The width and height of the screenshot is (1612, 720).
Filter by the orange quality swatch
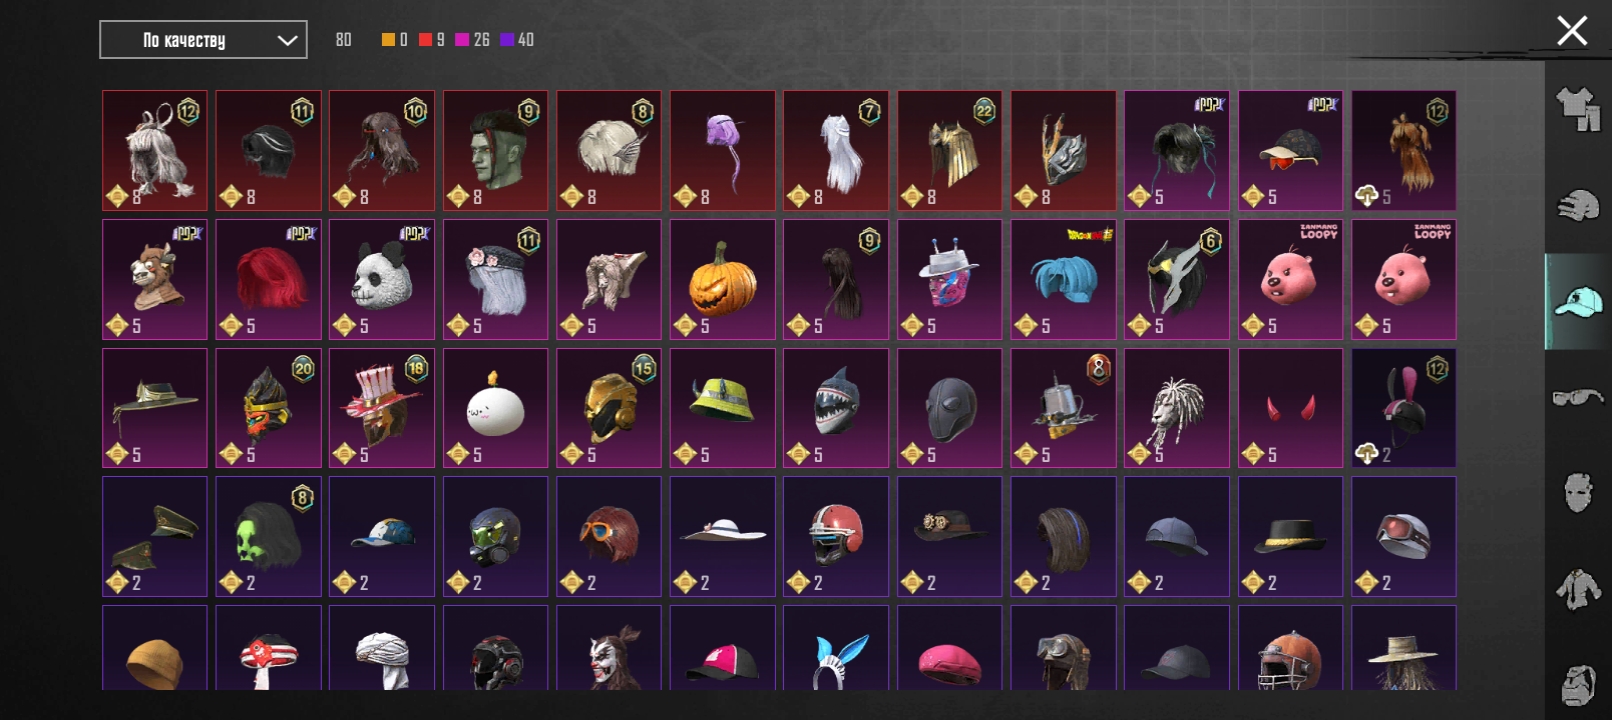coord(388,40)
